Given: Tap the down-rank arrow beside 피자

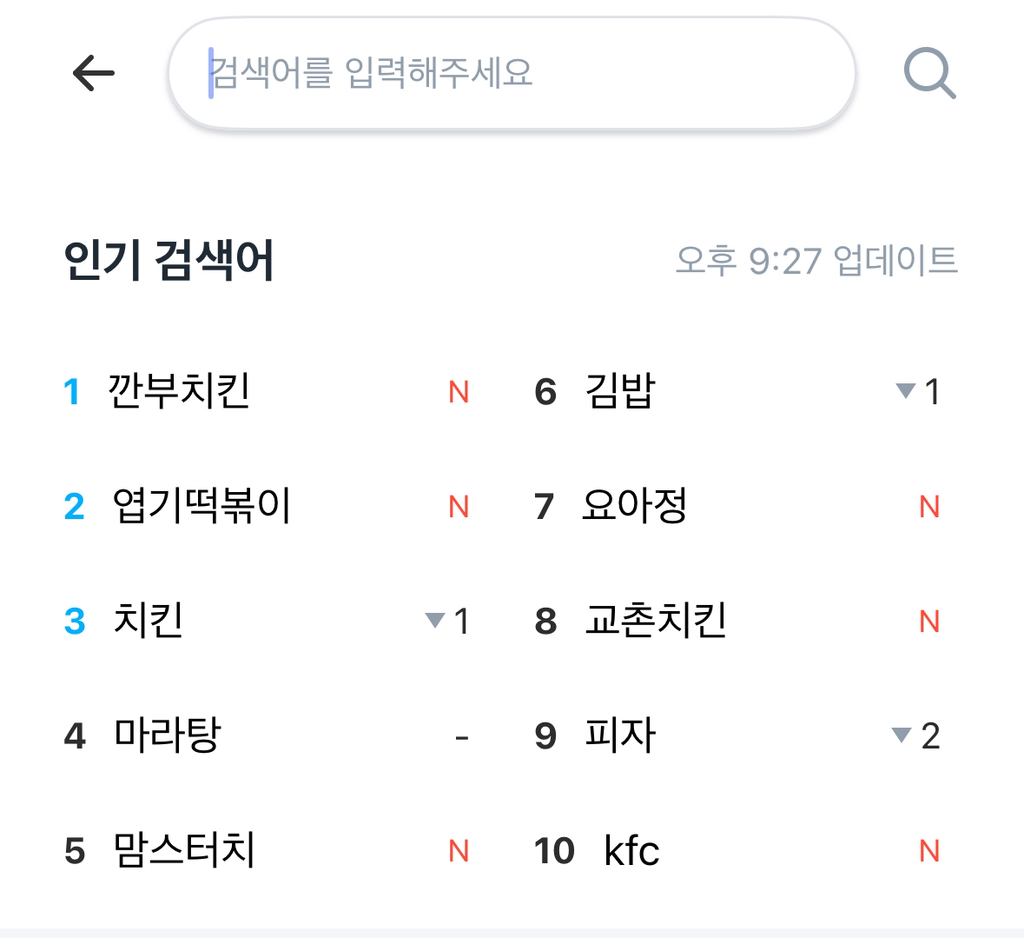Looking at the screenshot, I should [x=901, y=736].
